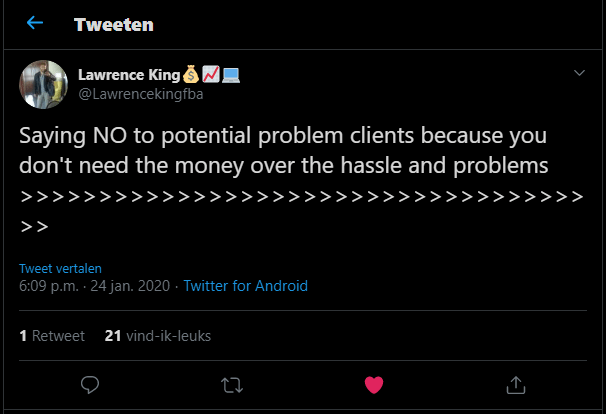The image size is (606, 414).
Task: Unlike the tweet with the red heart
Action: tap(374, 383)
